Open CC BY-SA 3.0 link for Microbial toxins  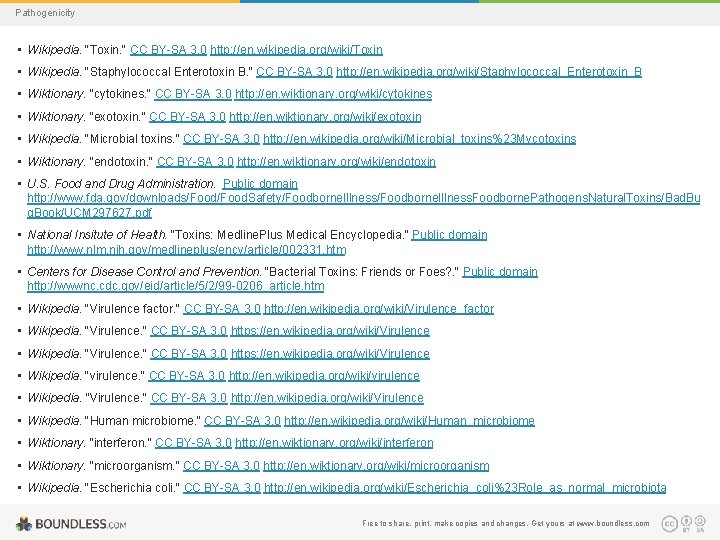click(221, 139)
